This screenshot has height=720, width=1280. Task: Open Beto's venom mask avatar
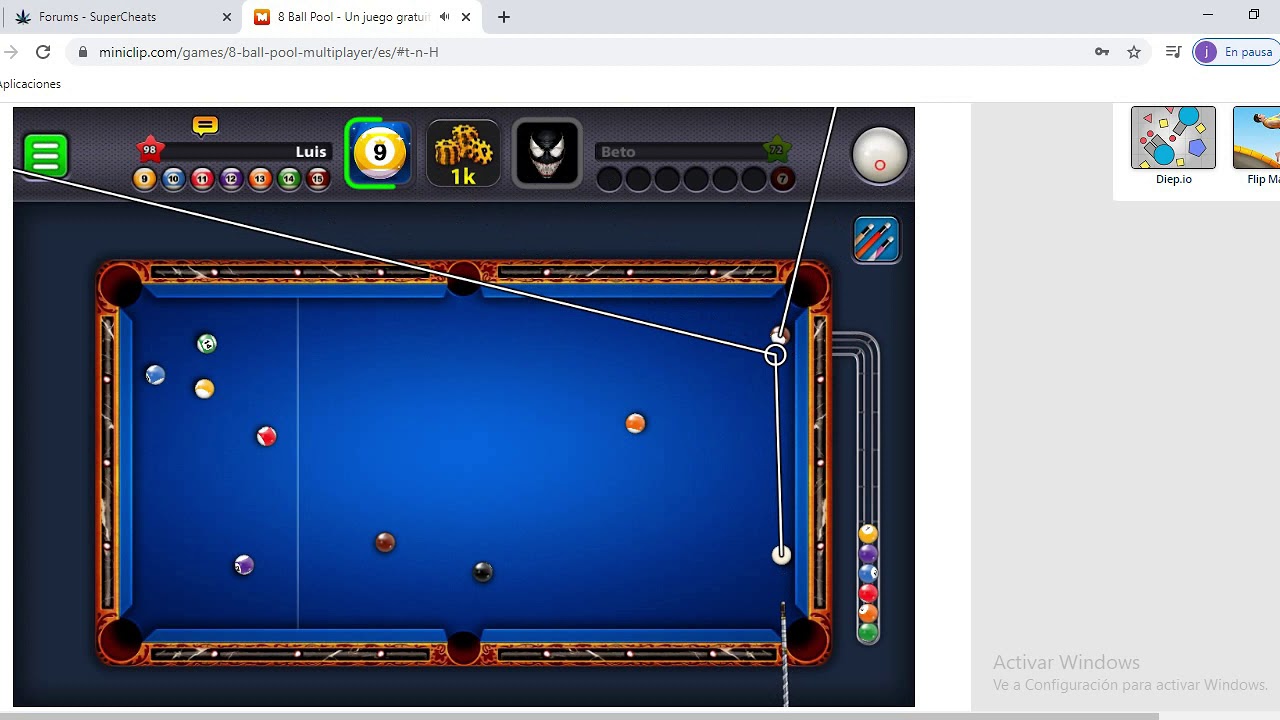coord(547,153)
